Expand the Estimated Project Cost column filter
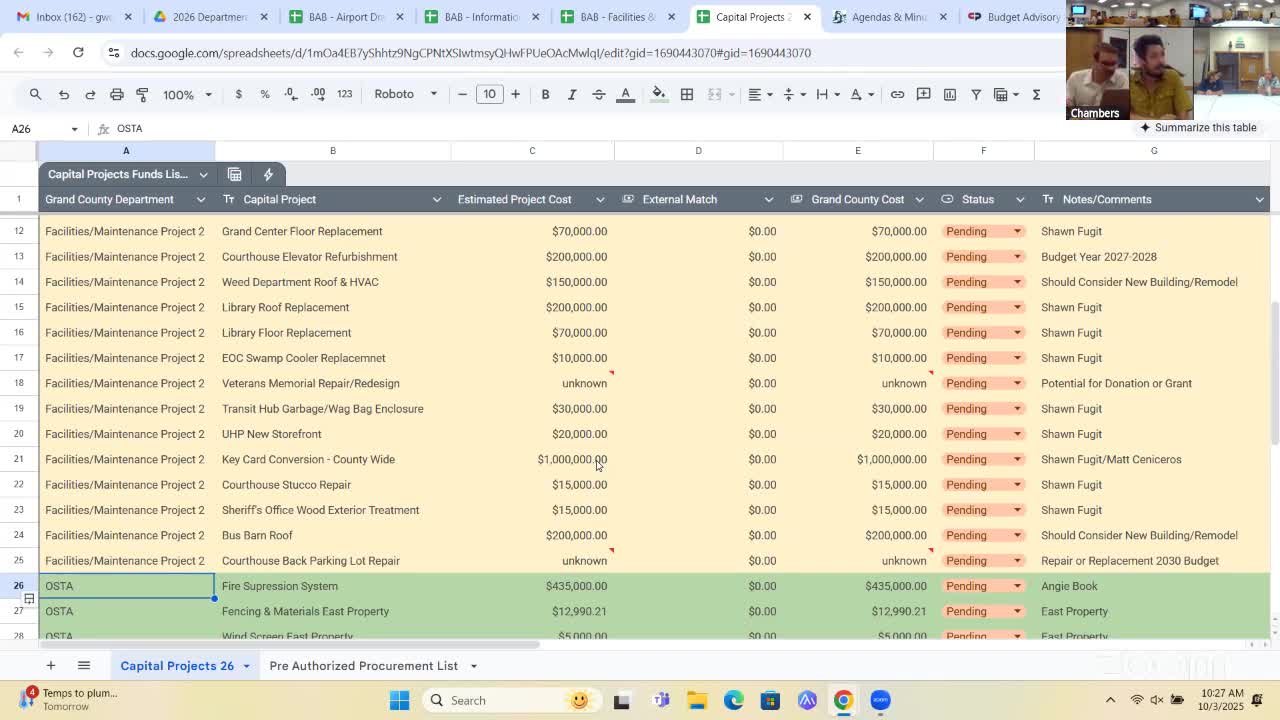1280x720 pixels. (x=600, y=199)
